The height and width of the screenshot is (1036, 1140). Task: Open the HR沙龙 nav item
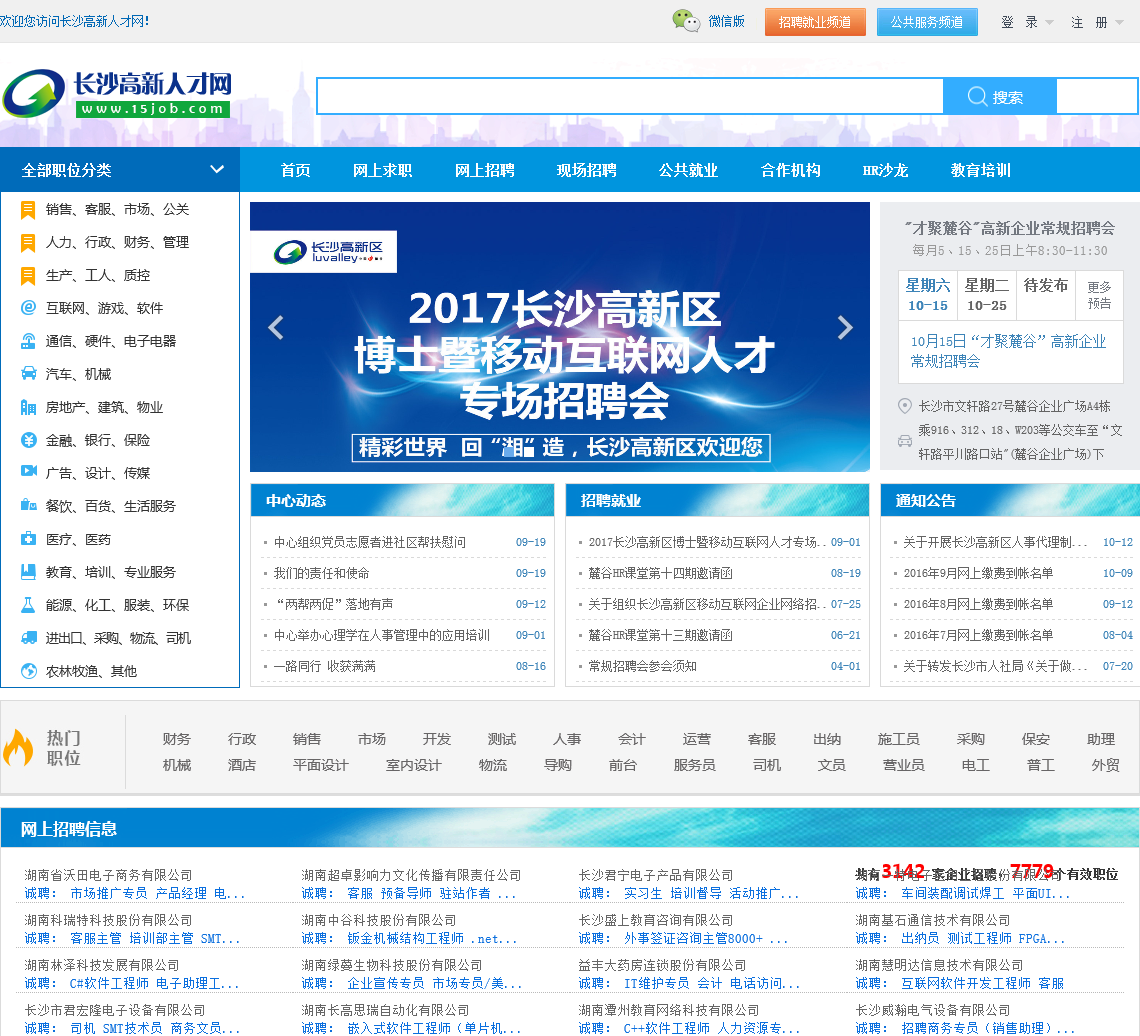885,170
